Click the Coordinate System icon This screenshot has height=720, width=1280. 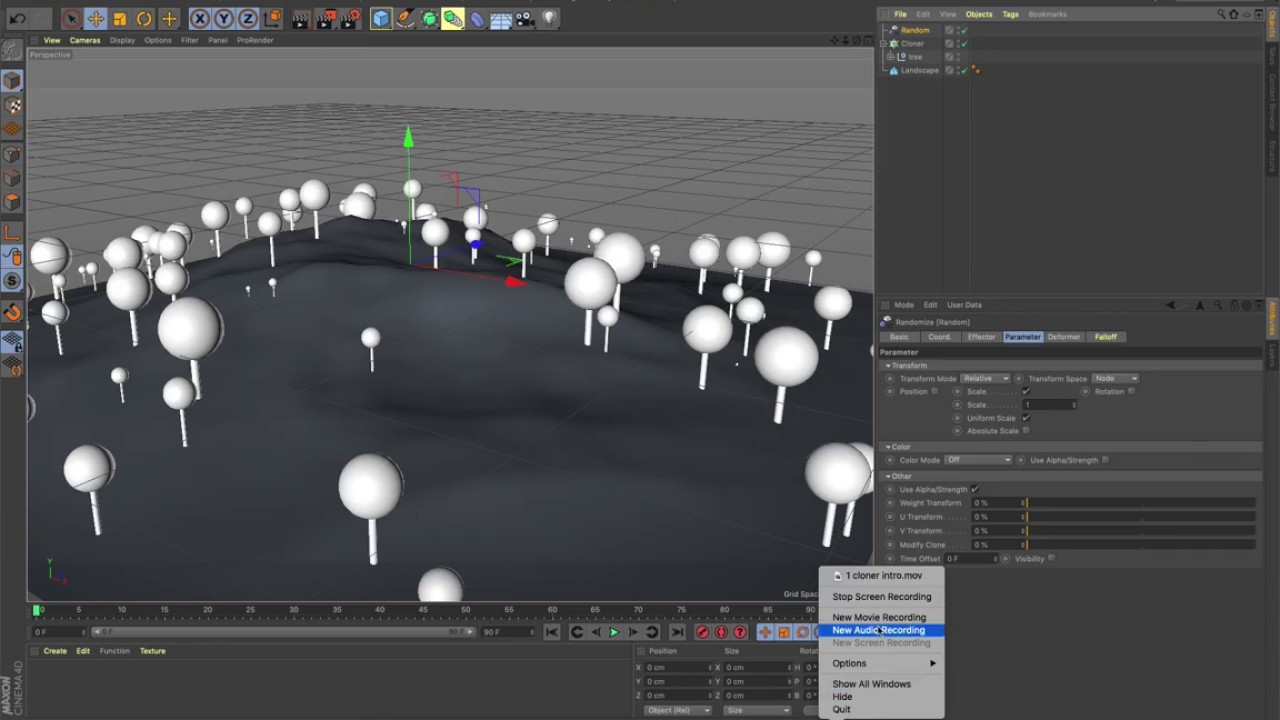(272, 18)
